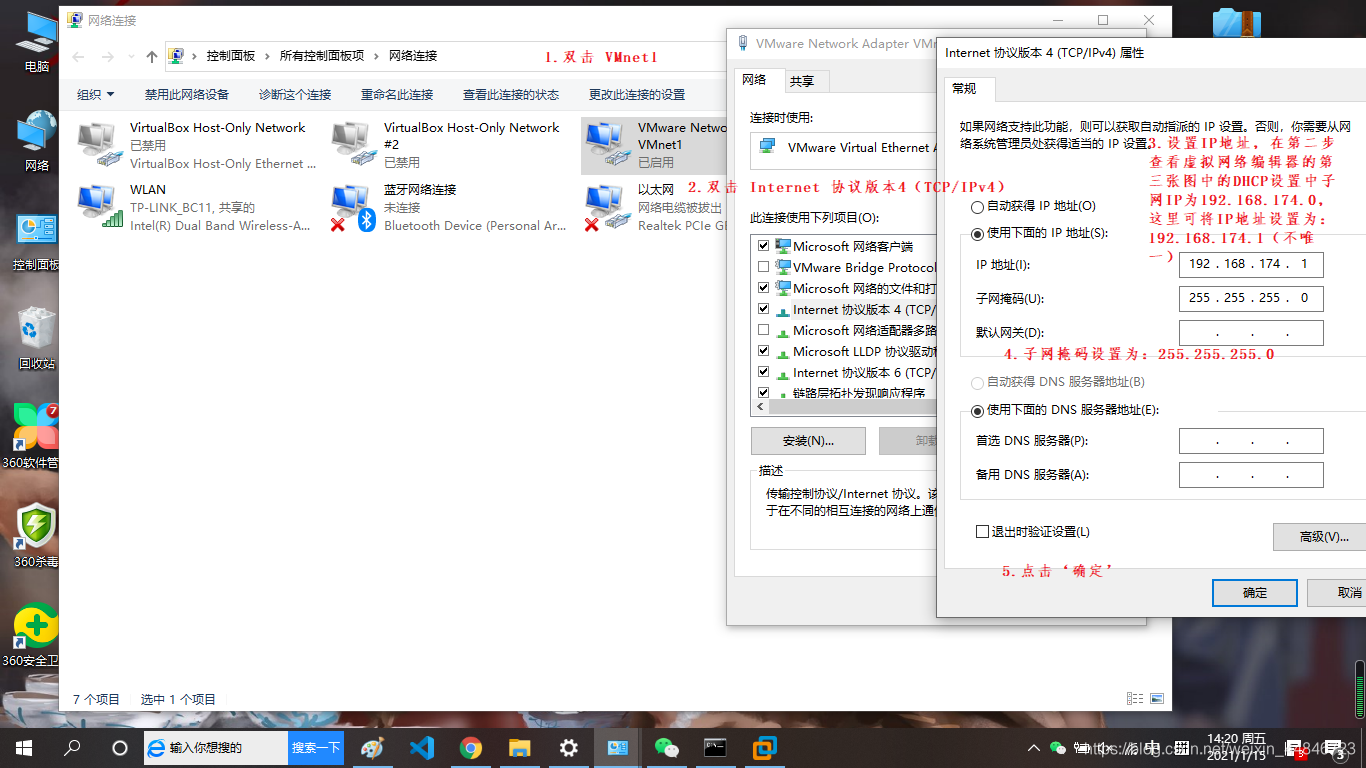Image resolution: width=1366 pixels, height=768 pixels.
Task: Check 退出时验证设置 option
Action: (982, 532)
